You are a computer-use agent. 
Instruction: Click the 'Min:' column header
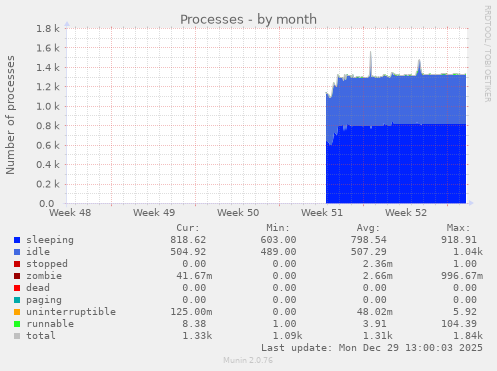point(278,228)
